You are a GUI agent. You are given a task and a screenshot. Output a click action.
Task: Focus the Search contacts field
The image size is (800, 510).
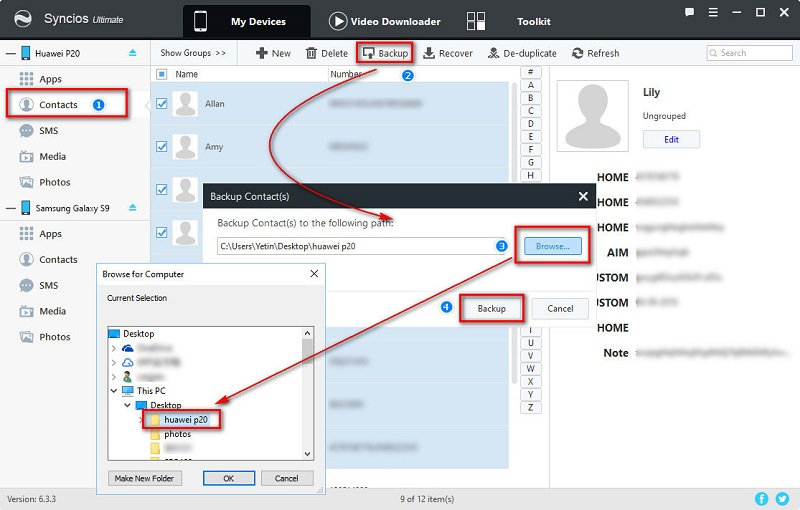[749, 53]
